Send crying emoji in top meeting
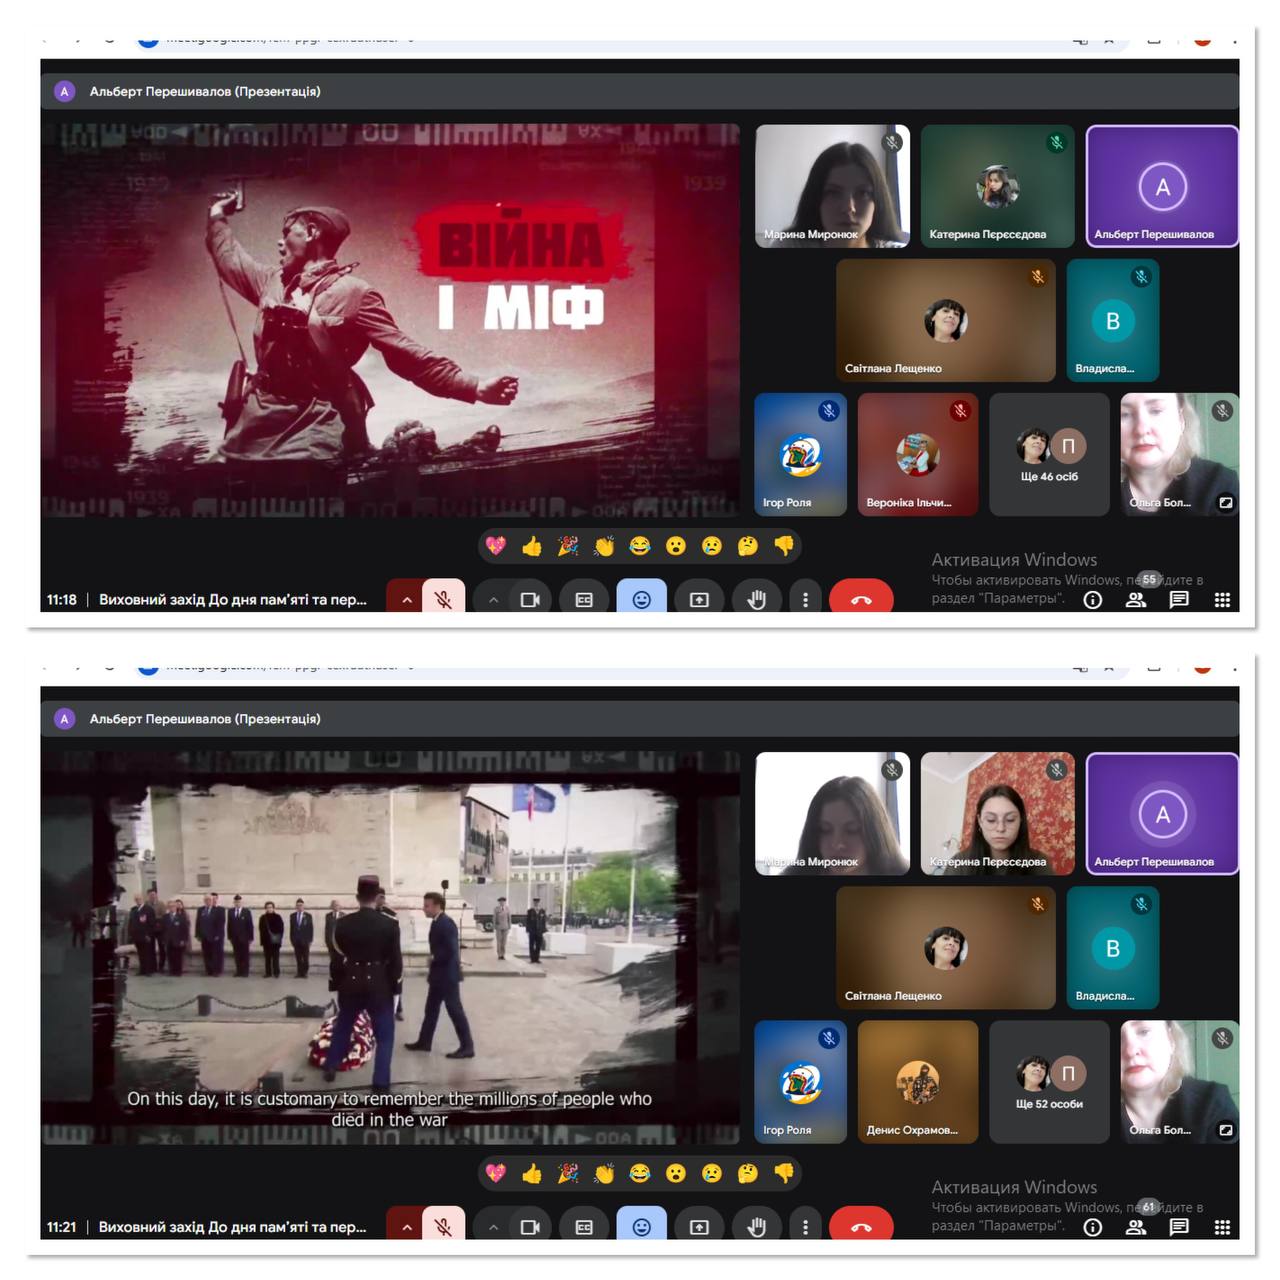 coord(712,546)
